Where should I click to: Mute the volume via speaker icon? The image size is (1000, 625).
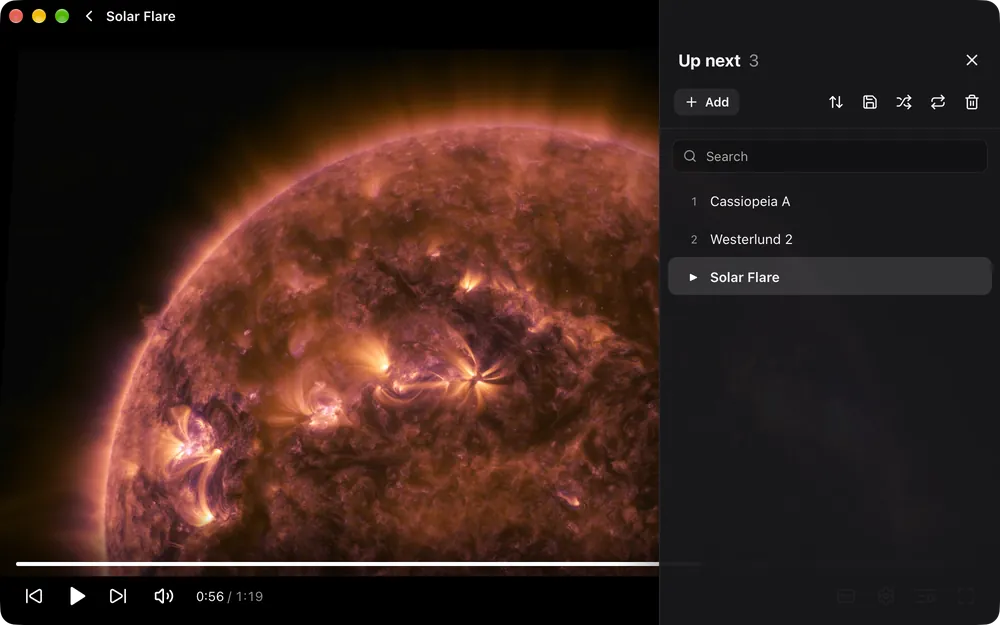[x=164, y=596]
